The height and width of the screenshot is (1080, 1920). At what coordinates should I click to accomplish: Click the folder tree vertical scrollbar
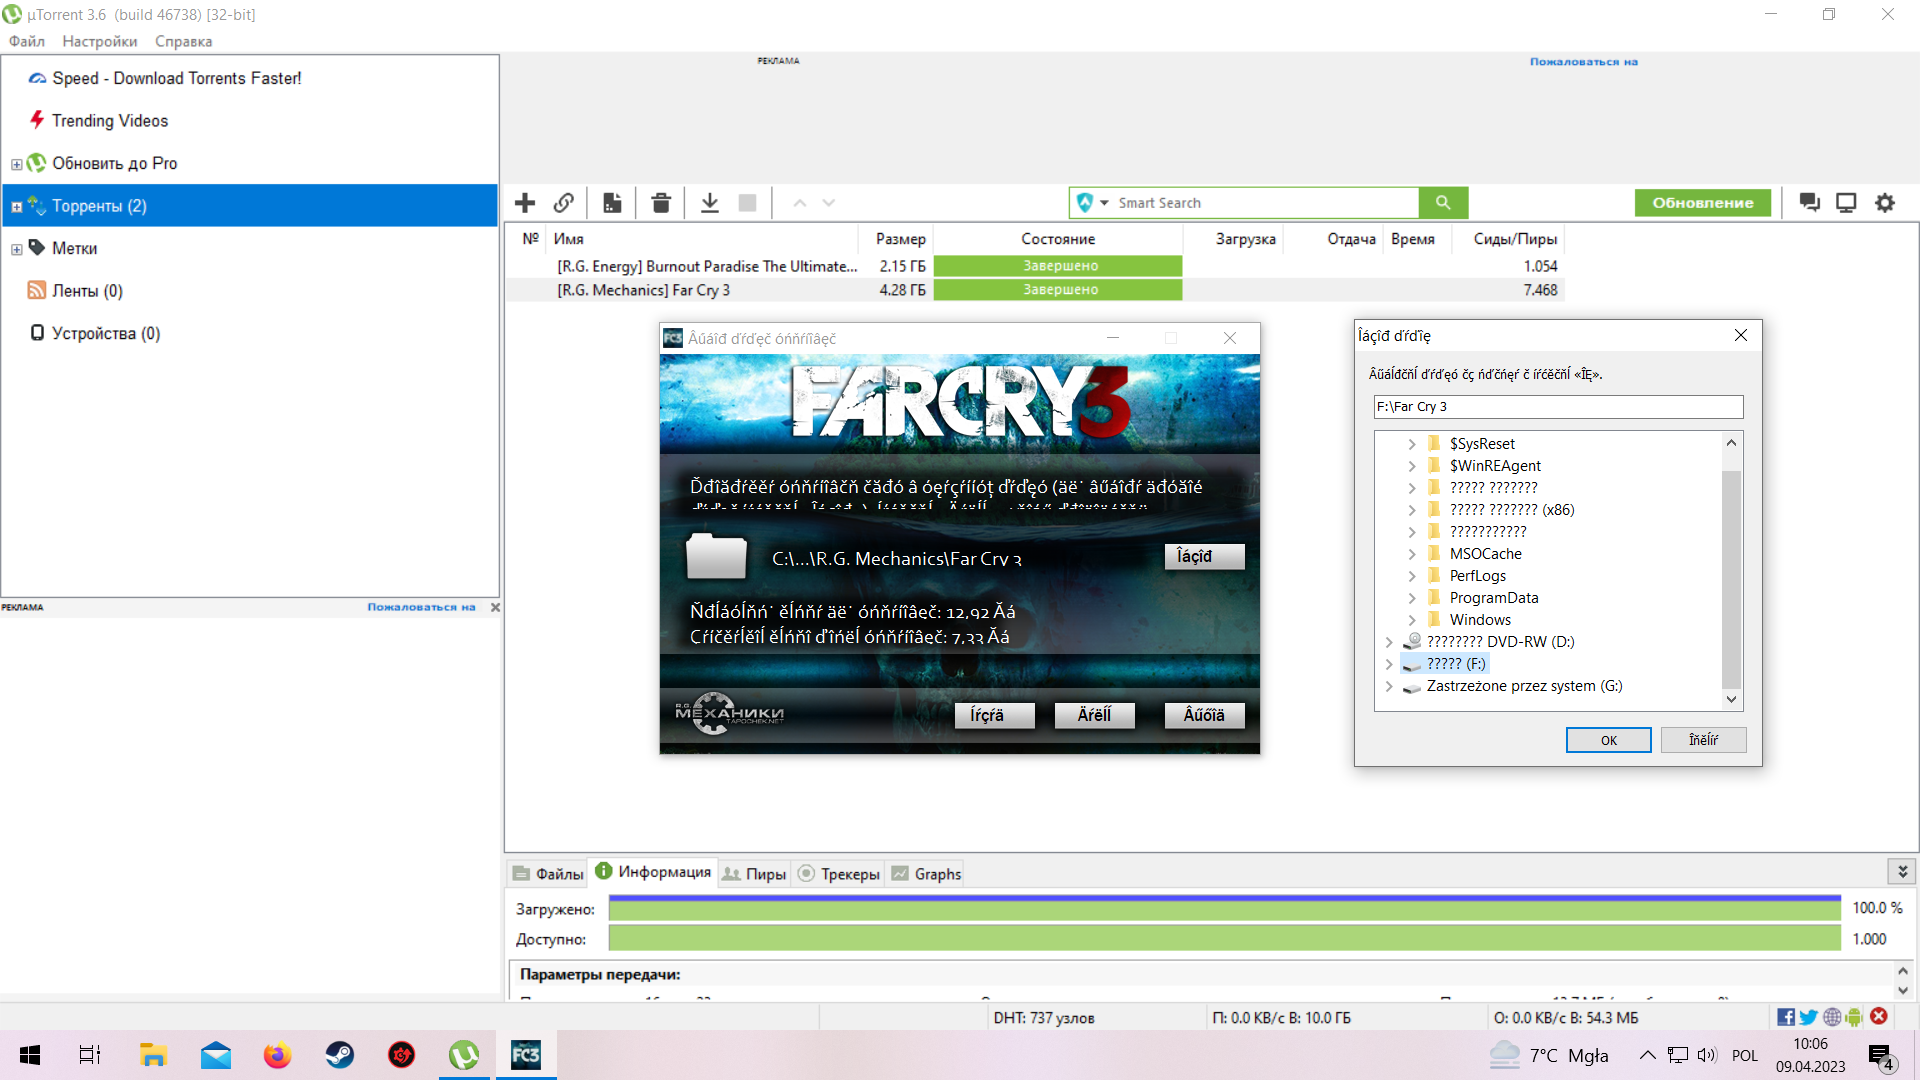[x=1731, y=580]
